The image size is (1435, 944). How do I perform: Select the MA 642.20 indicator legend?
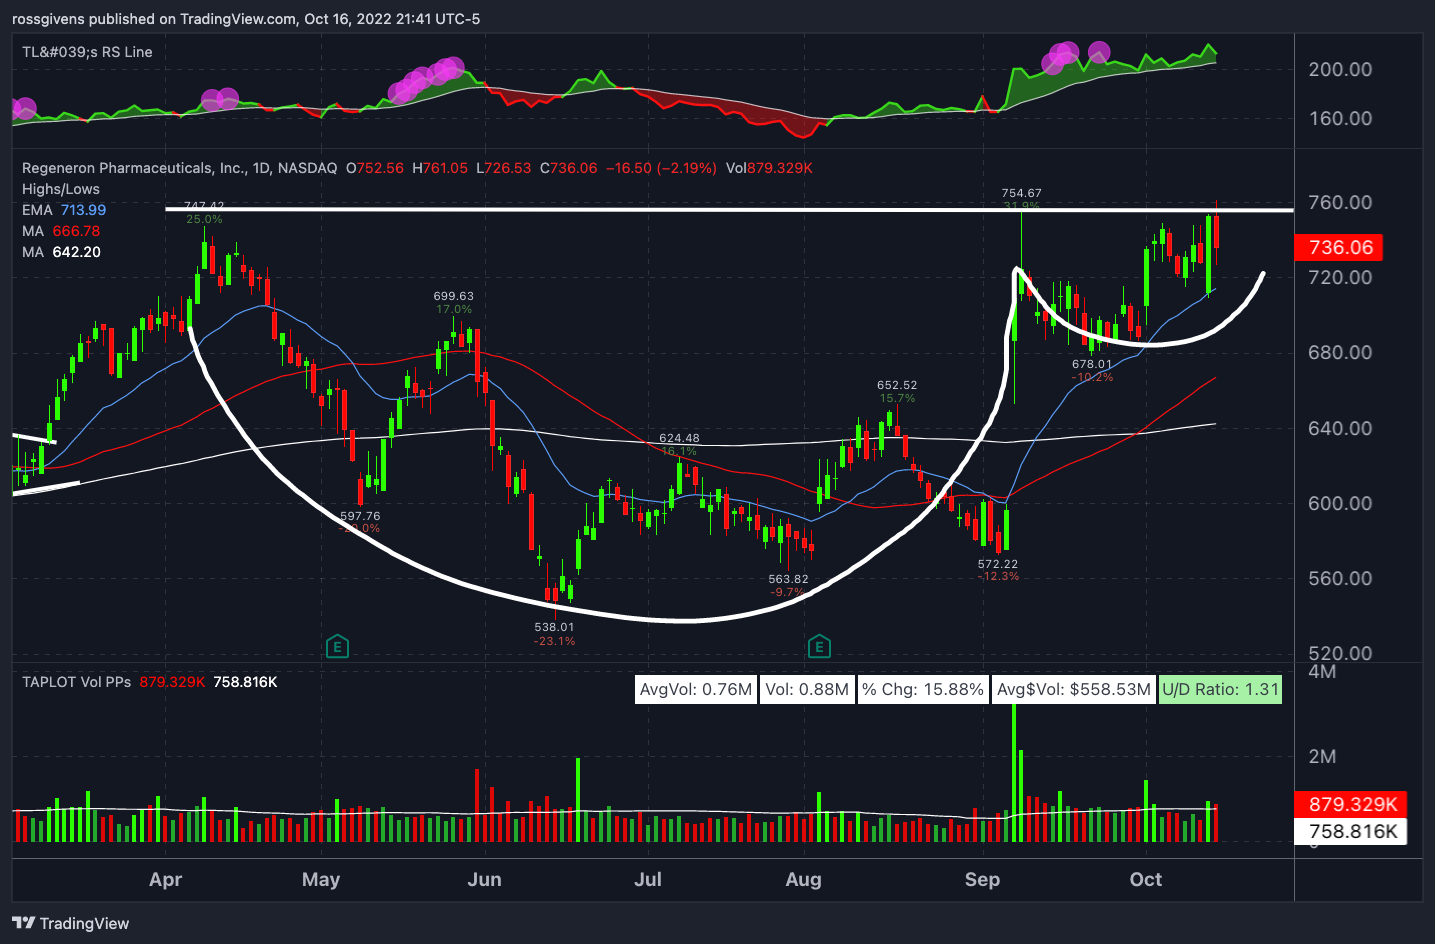tap(61, 252)
